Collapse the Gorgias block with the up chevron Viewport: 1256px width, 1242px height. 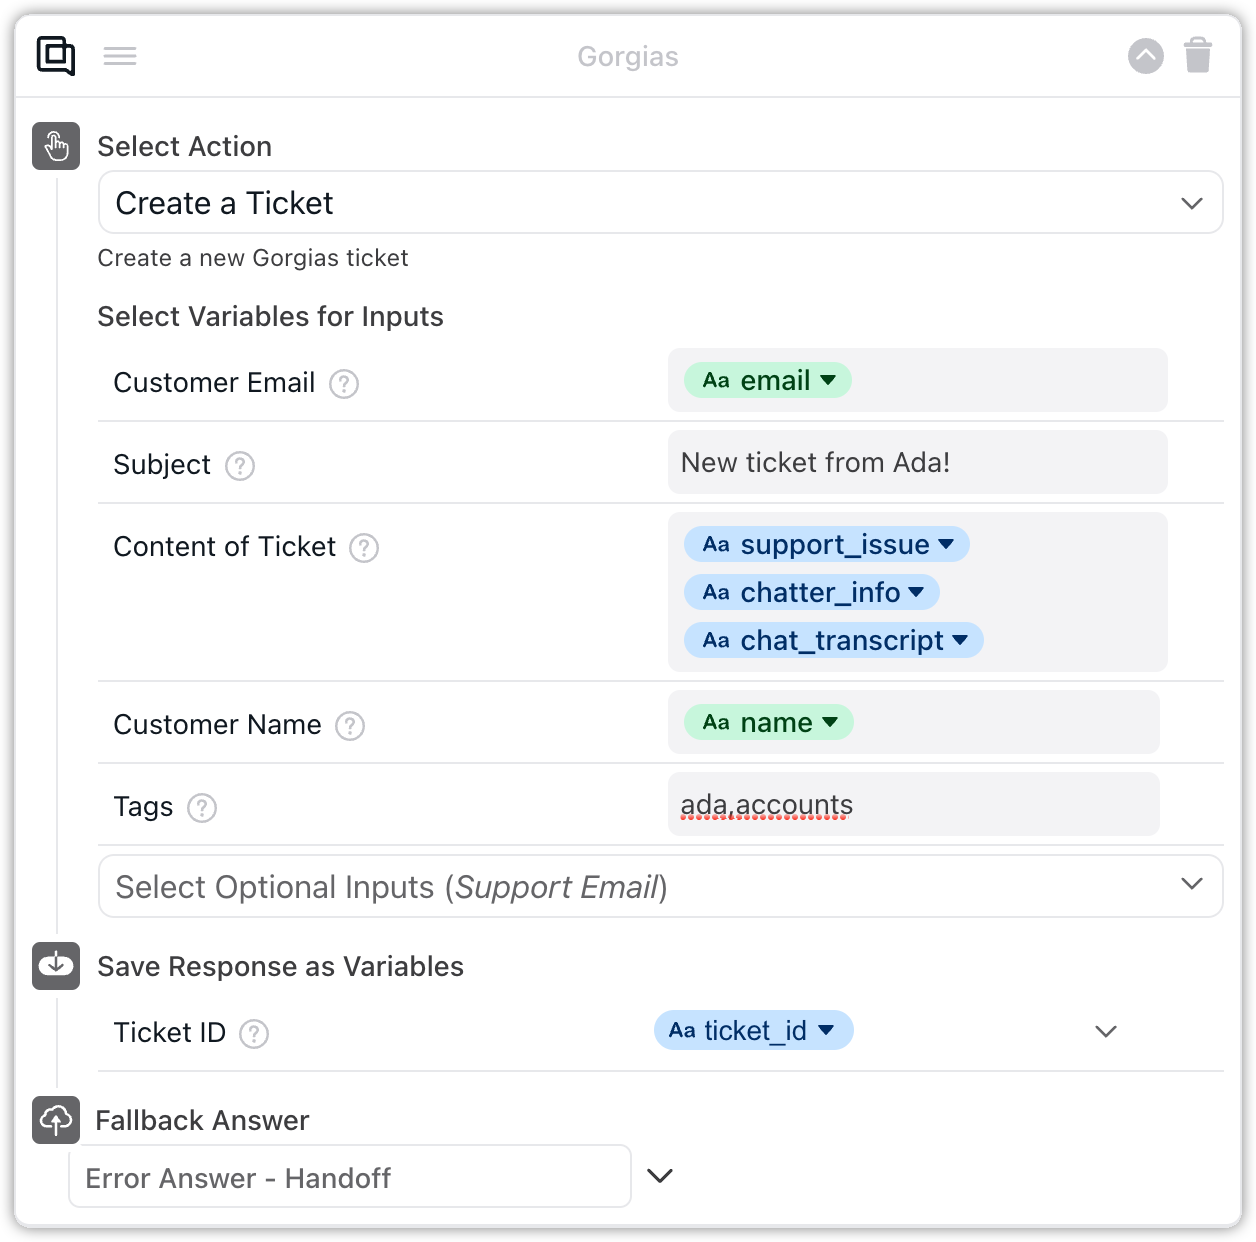click(x=1146, y=56)
